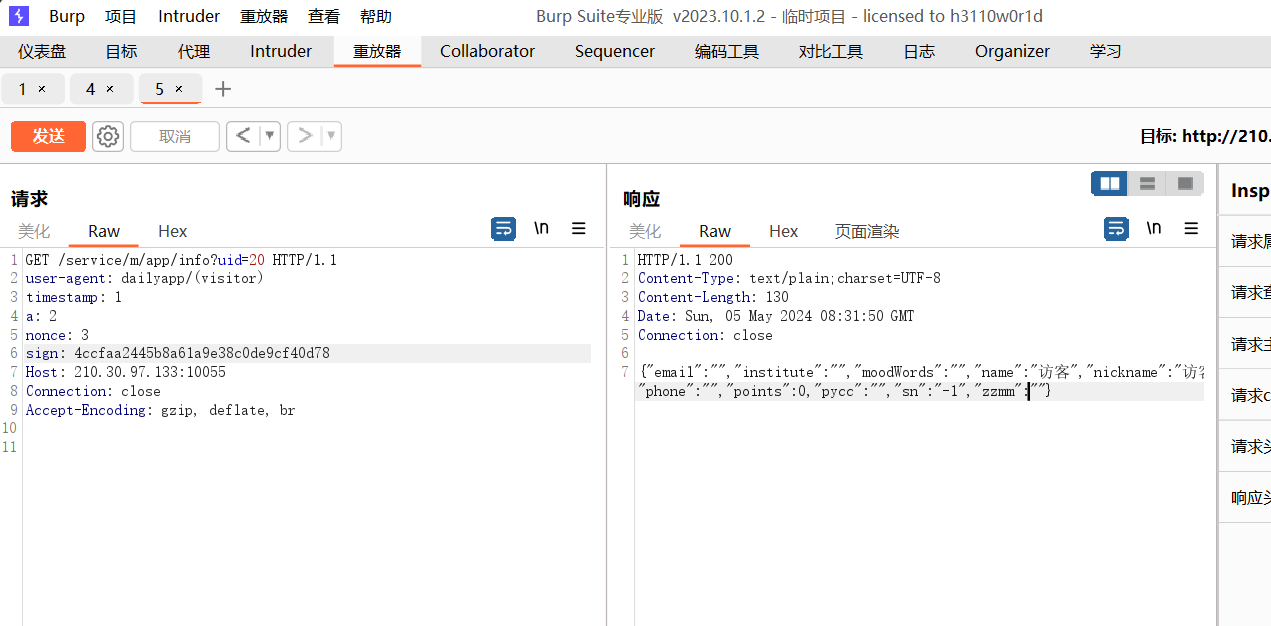Switch to the Collaborator tab
The width and height of the screenshot is (1271, 626).
(x=487, y=51)
